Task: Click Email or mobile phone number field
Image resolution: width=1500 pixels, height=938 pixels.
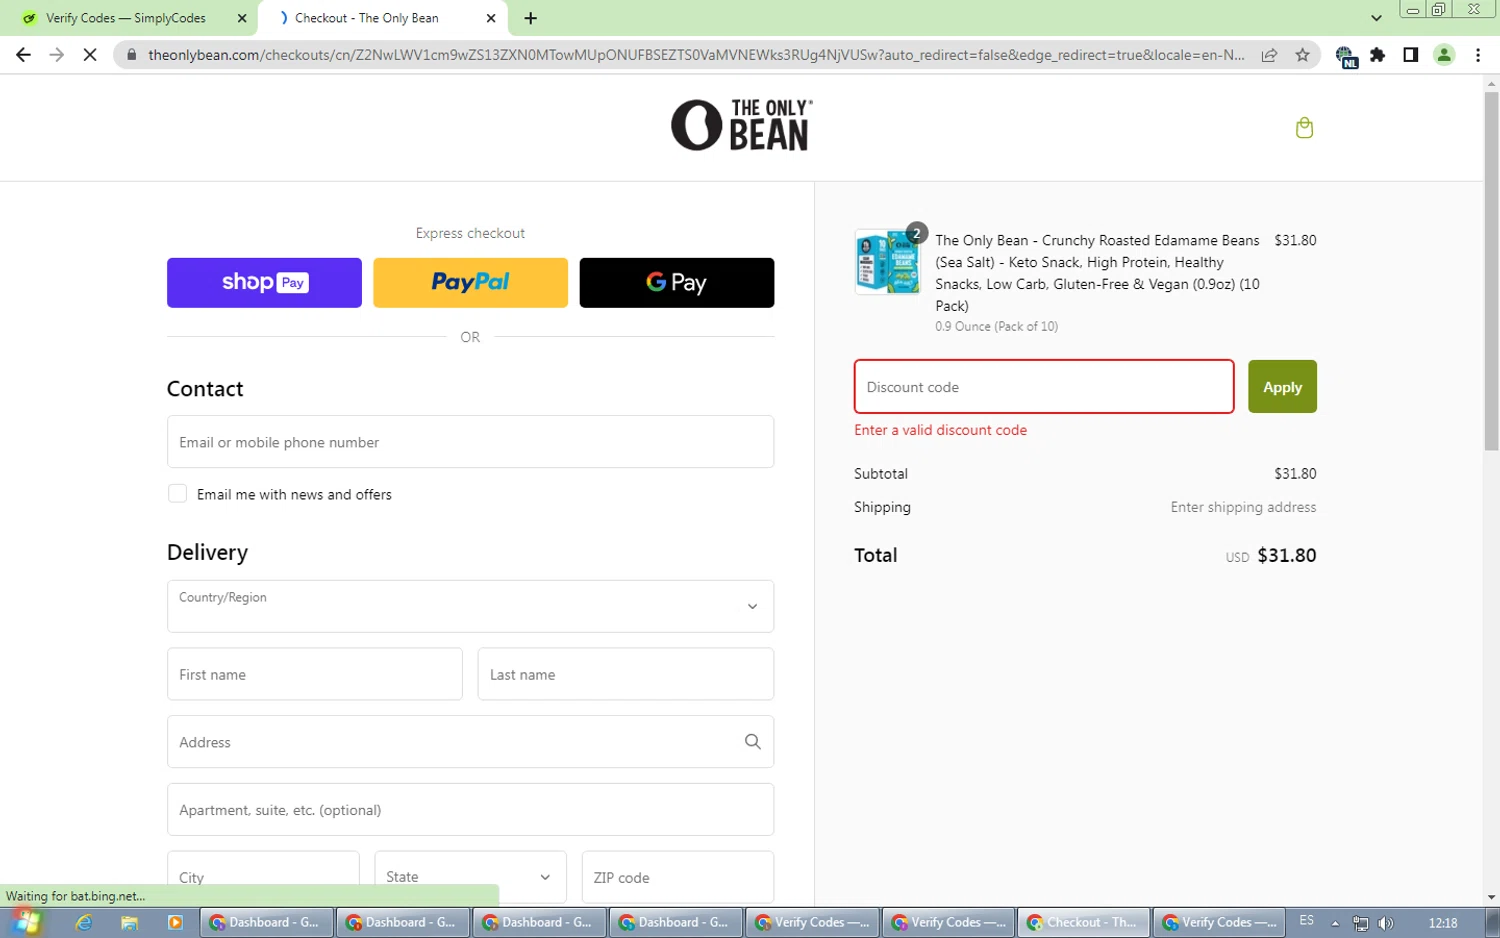Action: [x=470, y=442]
